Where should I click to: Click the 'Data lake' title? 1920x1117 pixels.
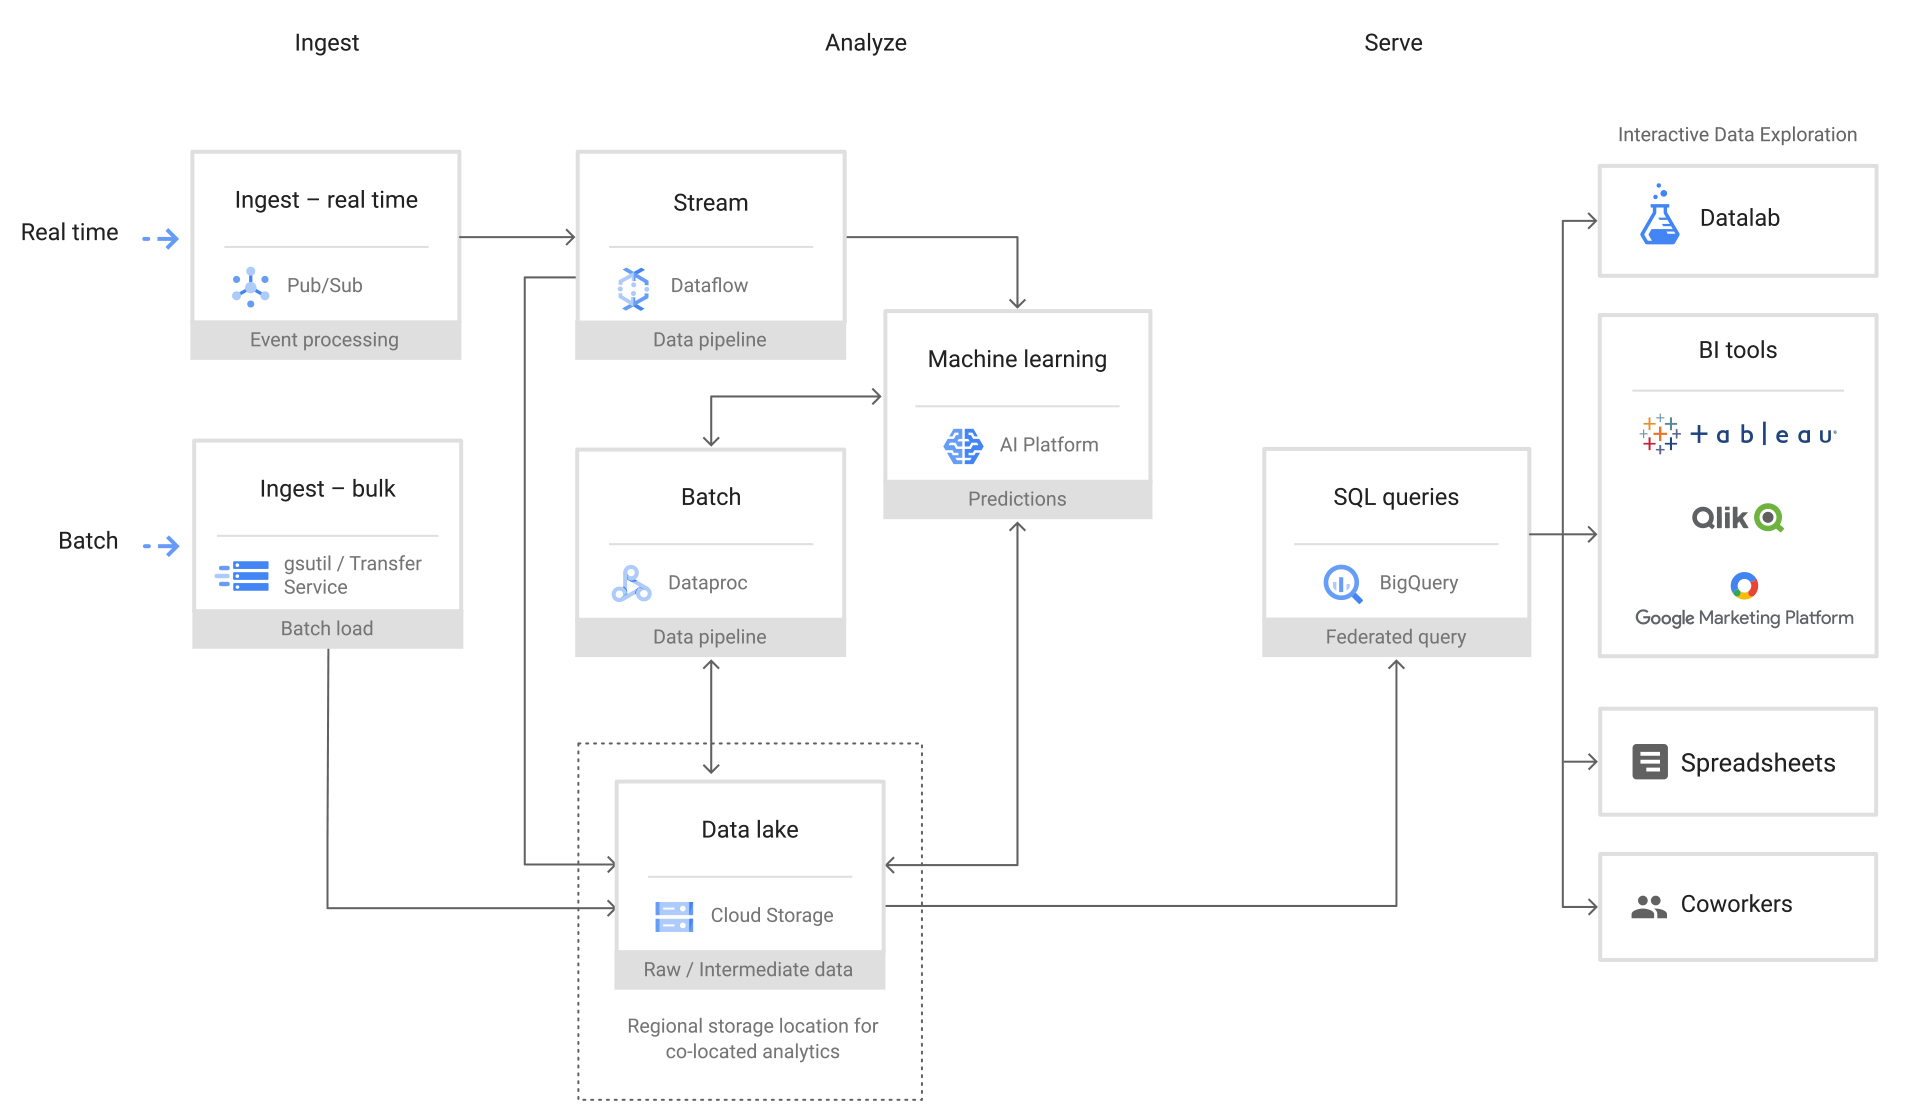coord(750,830)
